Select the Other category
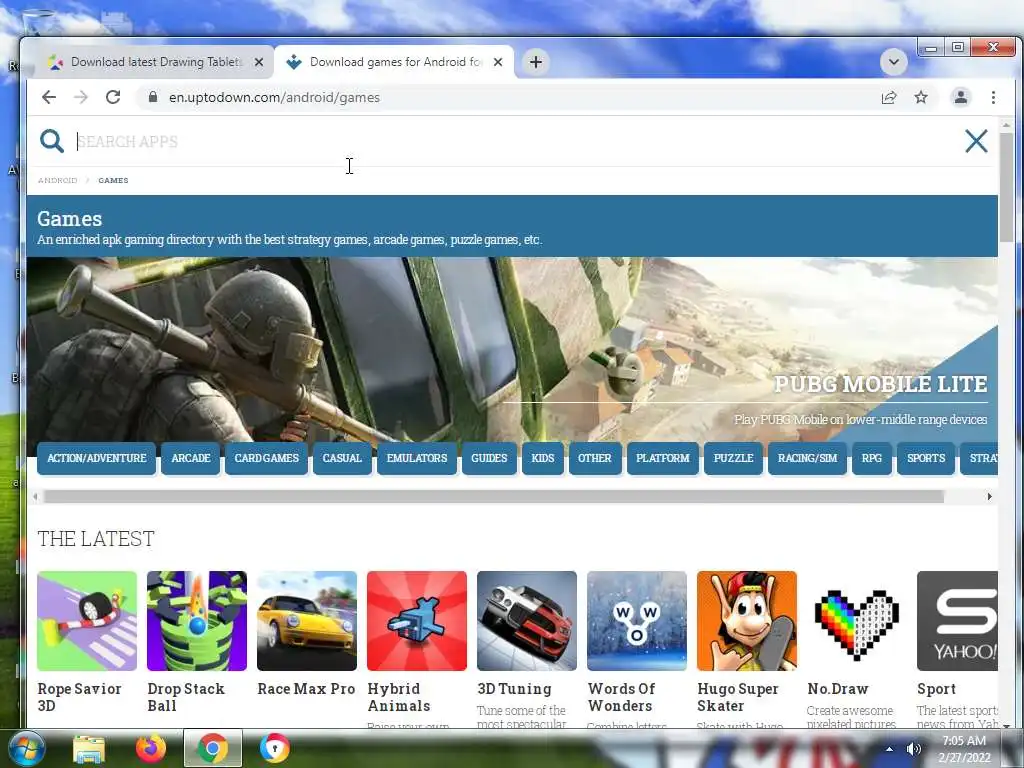Image resolution: width=1024 pixels, height=768 pixels. 595,458
